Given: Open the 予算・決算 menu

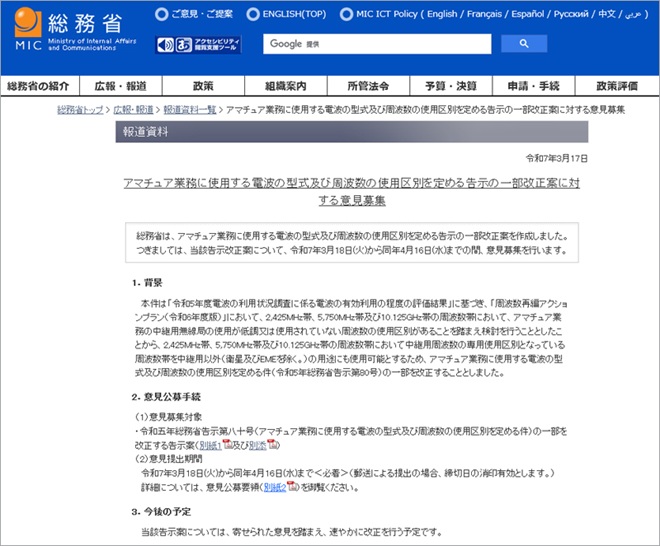Looking at the screenshot, I should [449, 87].
